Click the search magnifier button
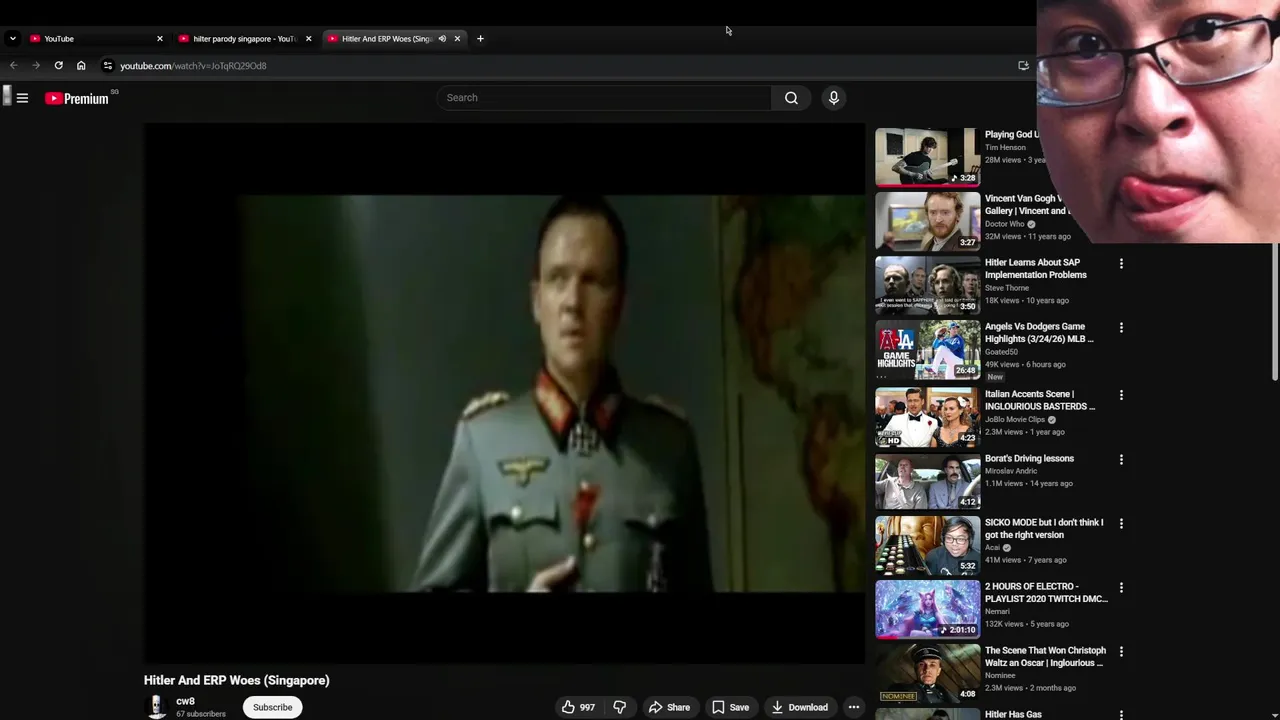Screen dimensions: 1280x720 791,98
